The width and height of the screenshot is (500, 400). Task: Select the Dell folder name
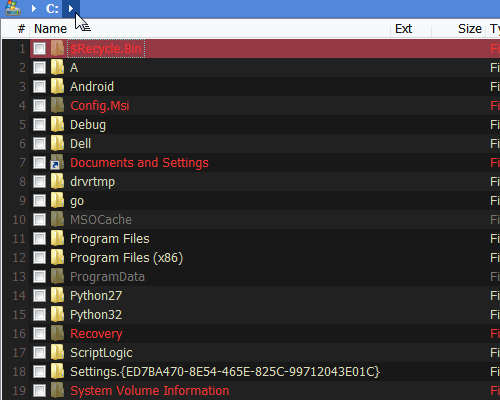click(x=80, y=144)
